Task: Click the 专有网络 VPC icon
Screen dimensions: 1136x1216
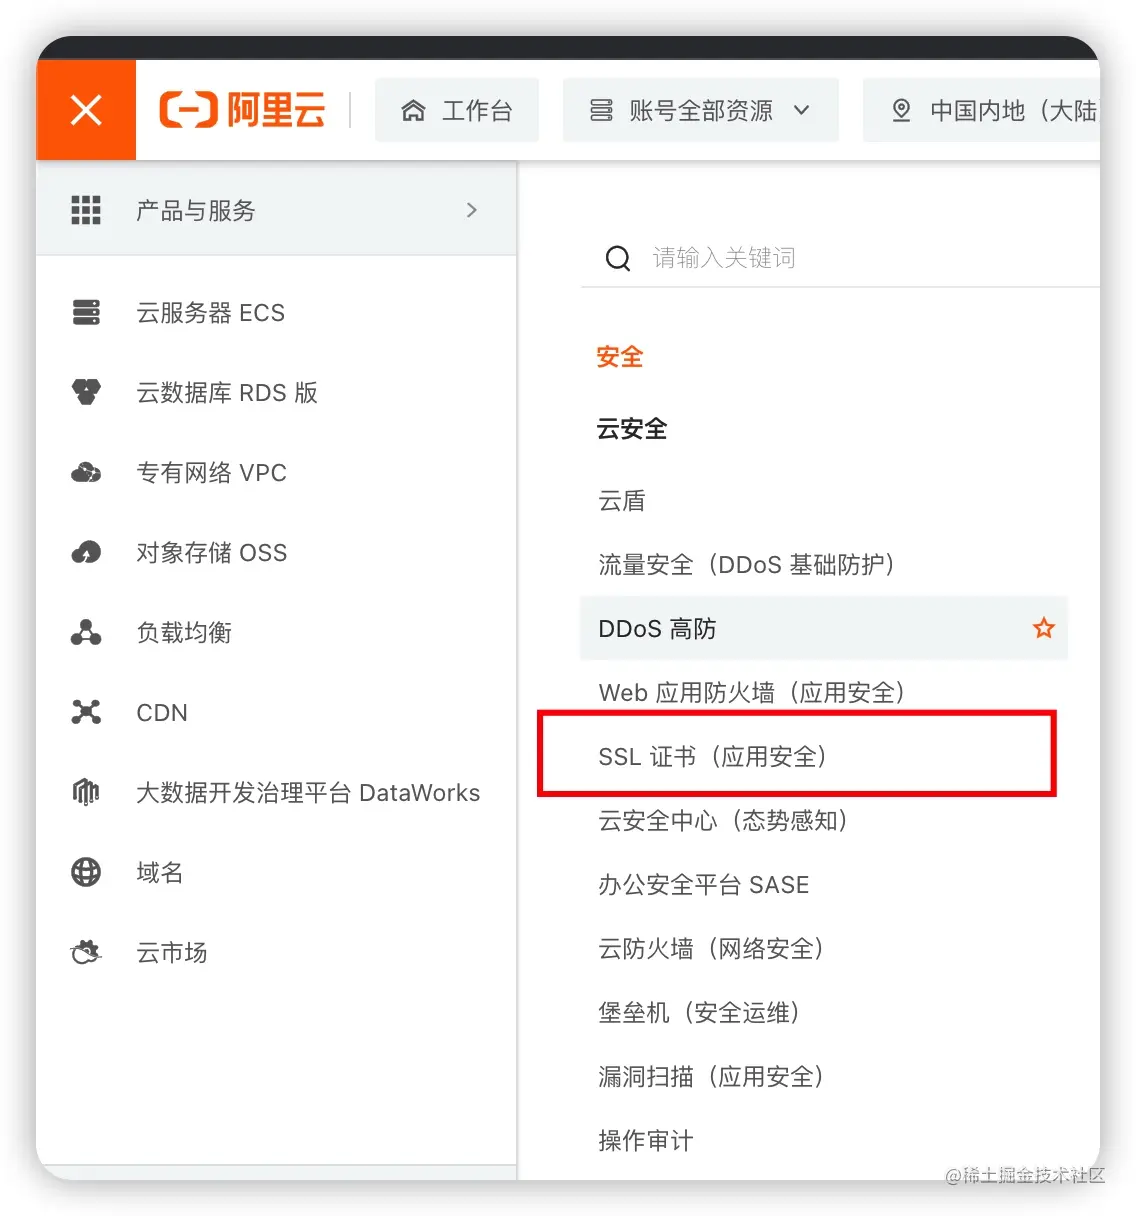Action: click(x=86, y=472)
